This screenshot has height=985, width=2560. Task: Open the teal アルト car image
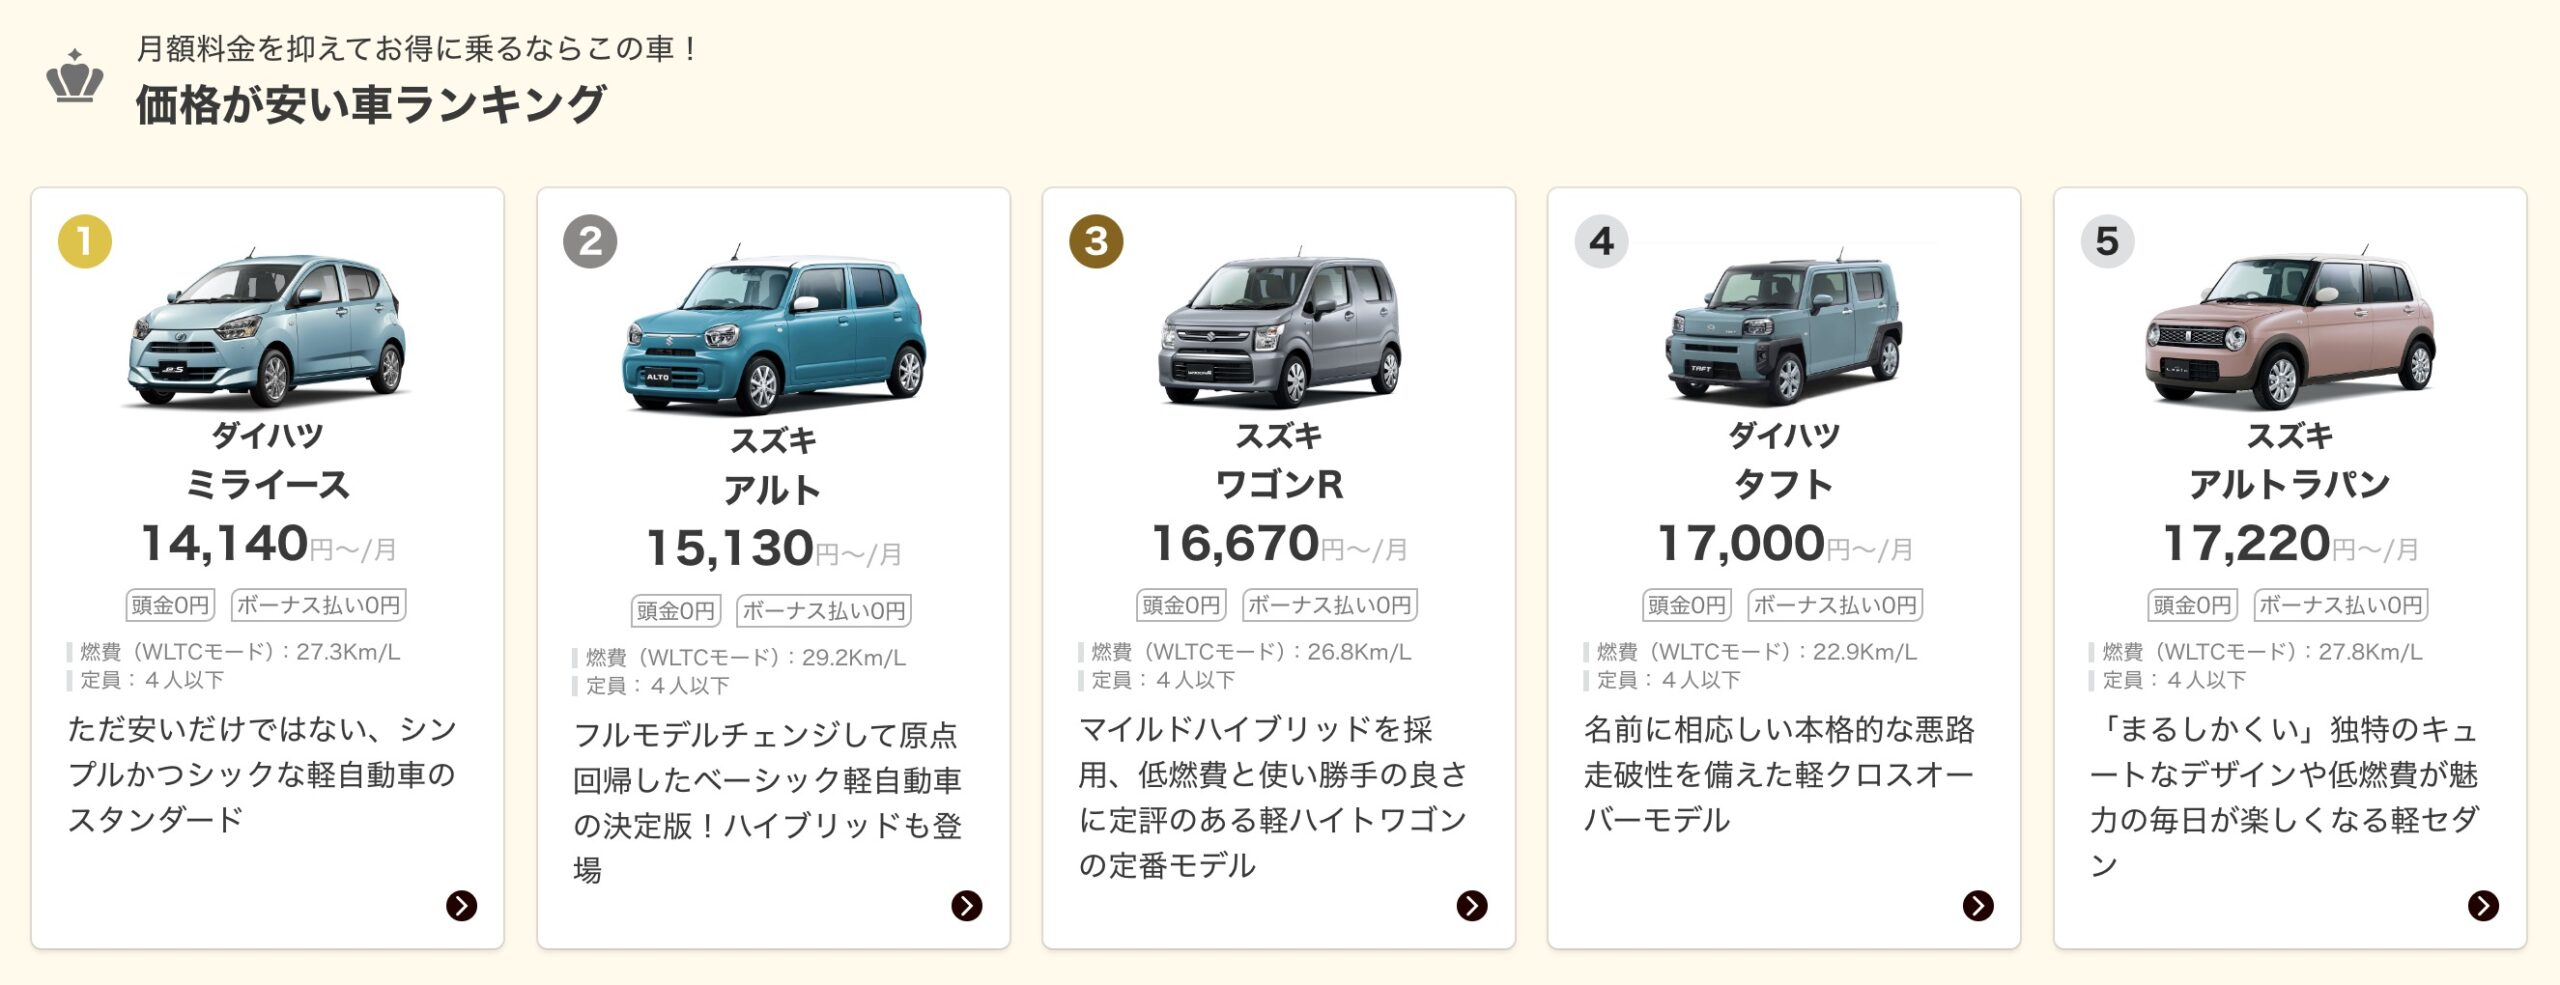(x=775, y=330)
